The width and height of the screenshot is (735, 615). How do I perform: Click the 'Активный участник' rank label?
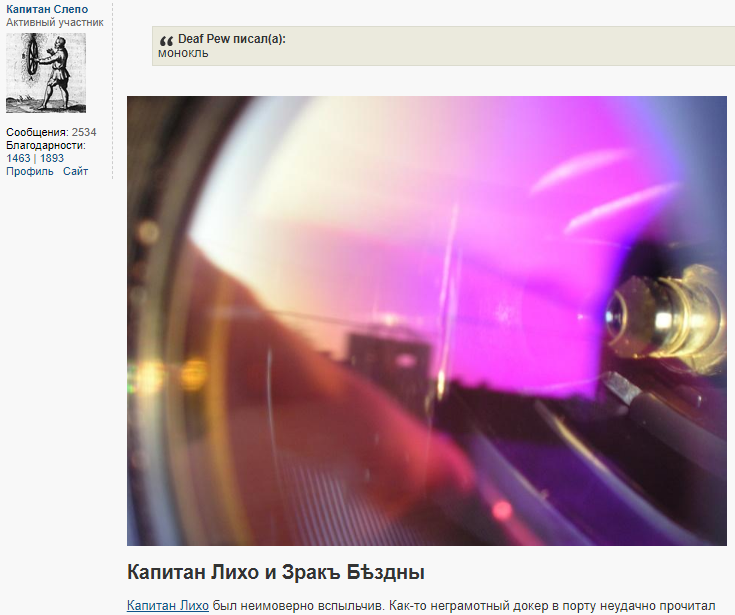[55, 22]
